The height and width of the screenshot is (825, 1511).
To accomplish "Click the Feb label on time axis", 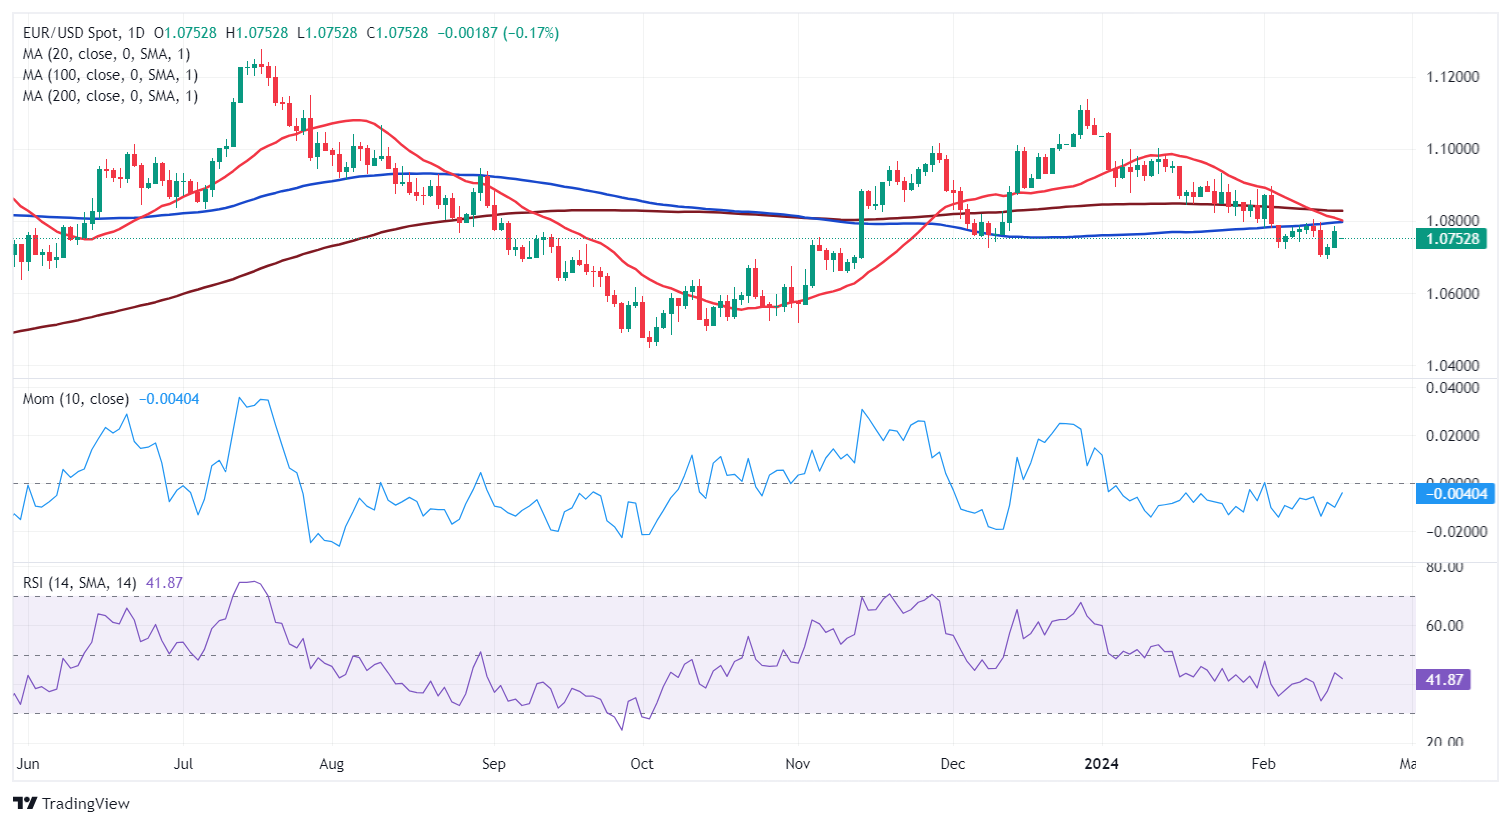I will coord(1264,764).
